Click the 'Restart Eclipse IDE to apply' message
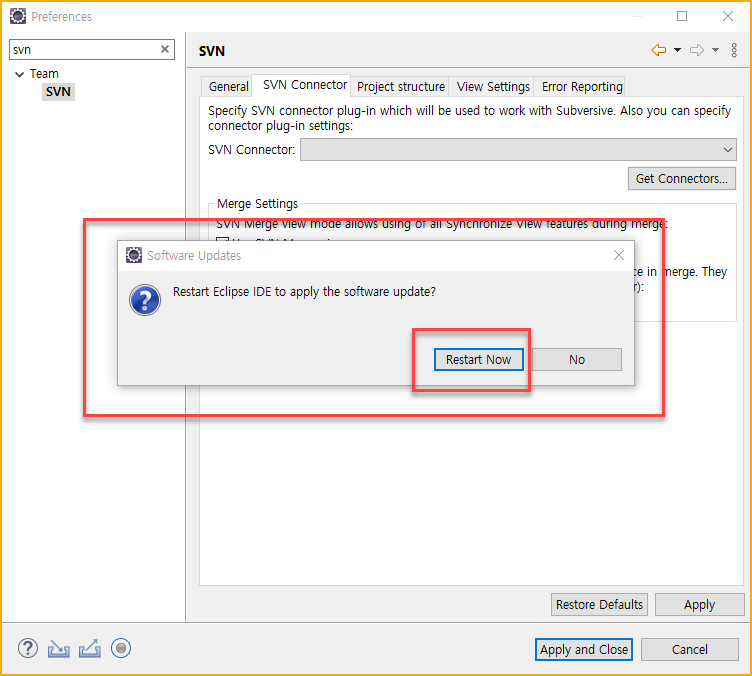Screen dimensions: 752x676 pos(304,291)
